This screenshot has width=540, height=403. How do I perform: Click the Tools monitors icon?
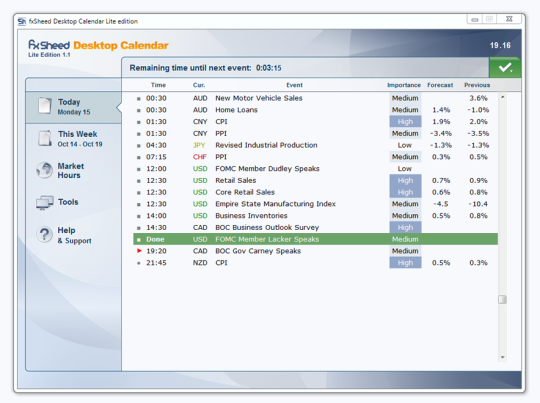point(45,203)
